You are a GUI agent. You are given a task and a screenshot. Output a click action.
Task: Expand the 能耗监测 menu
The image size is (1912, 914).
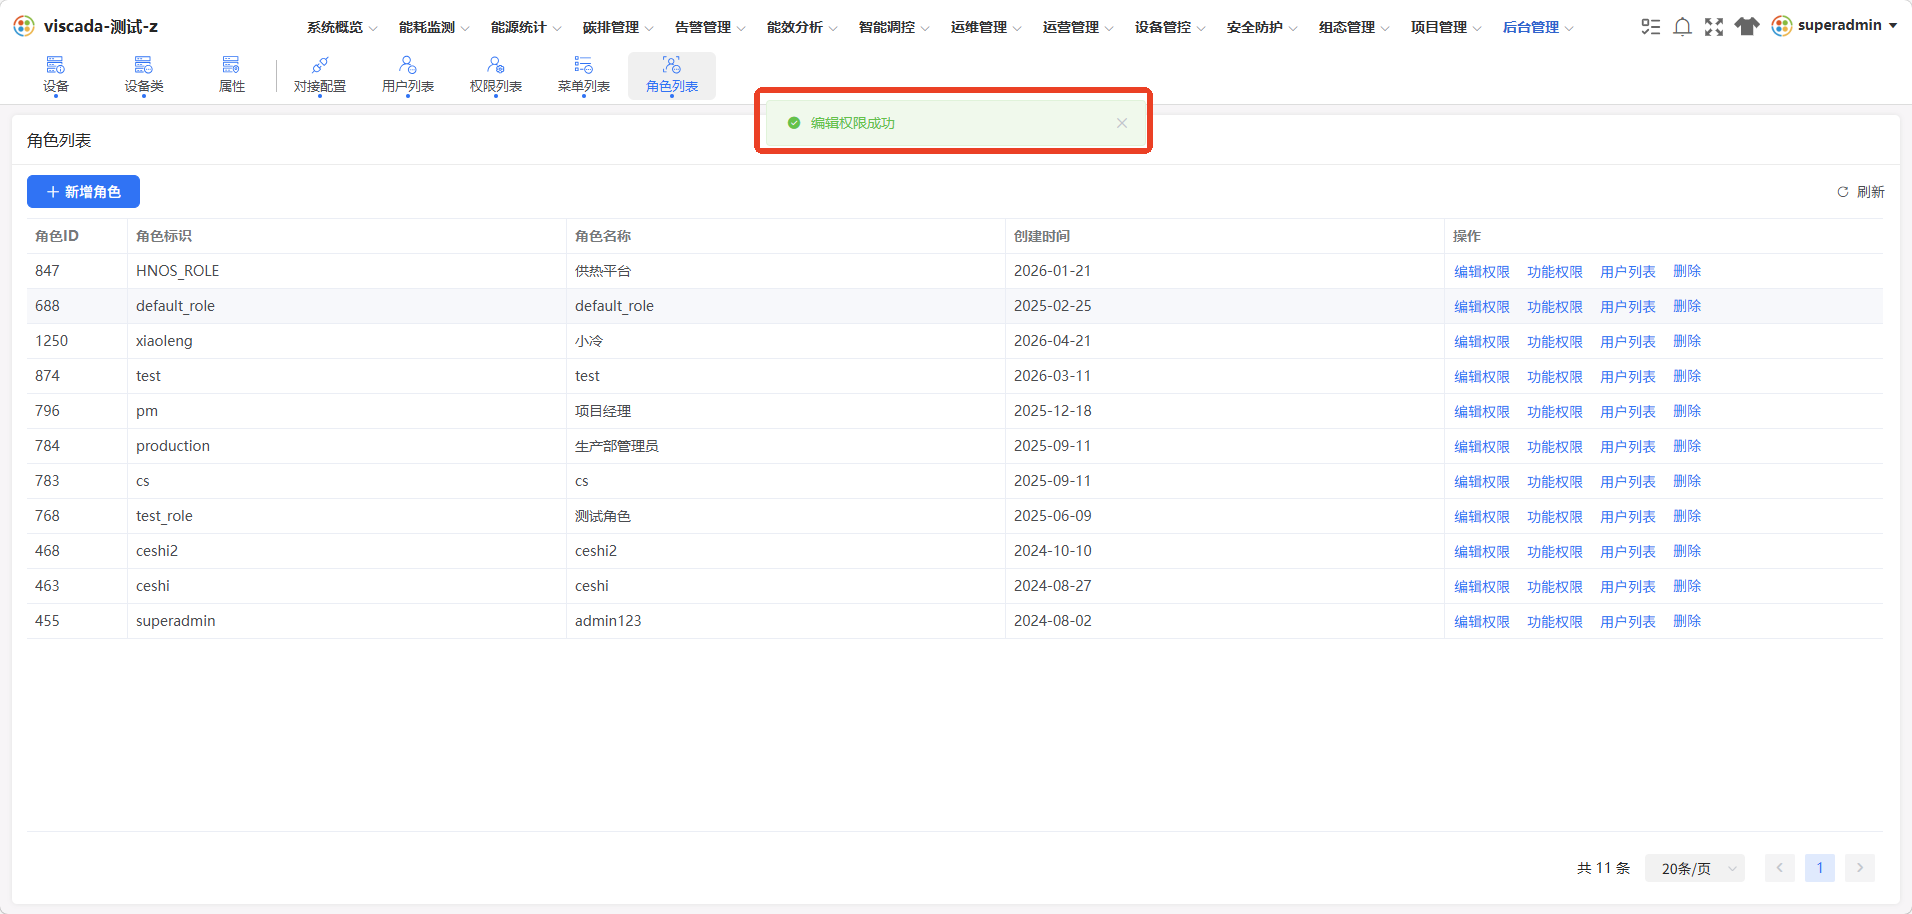(x=434, y=27)
